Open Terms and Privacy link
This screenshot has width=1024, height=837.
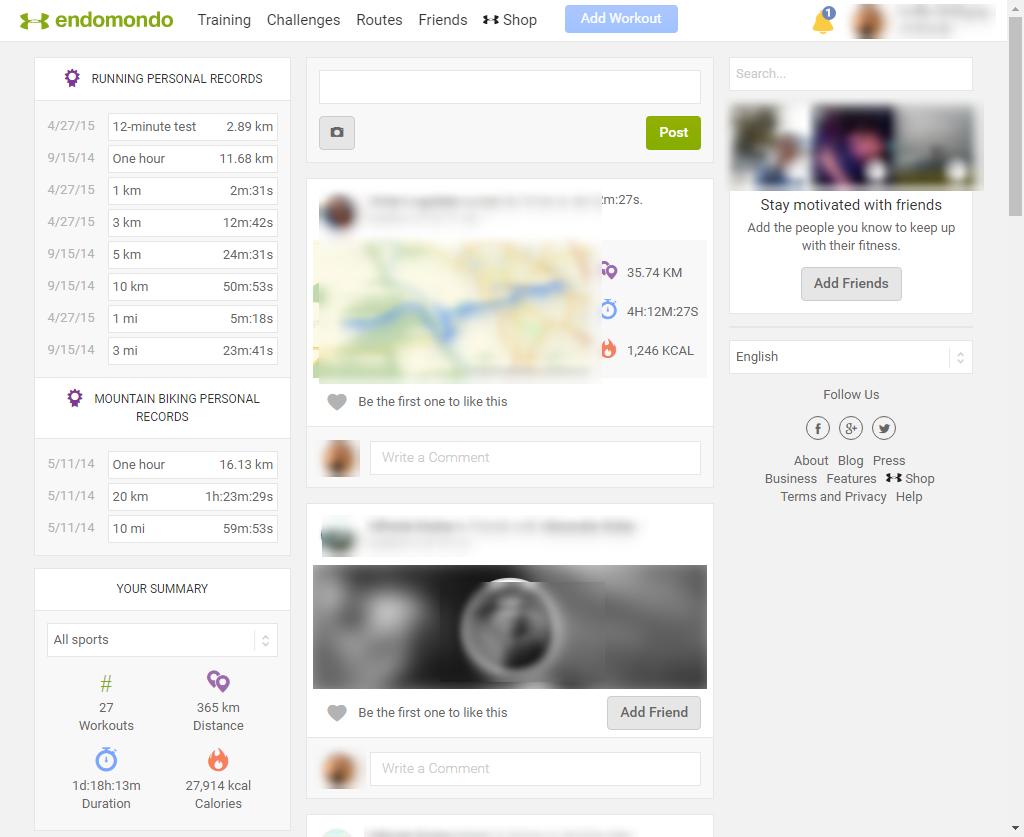(x=833, y=497)
